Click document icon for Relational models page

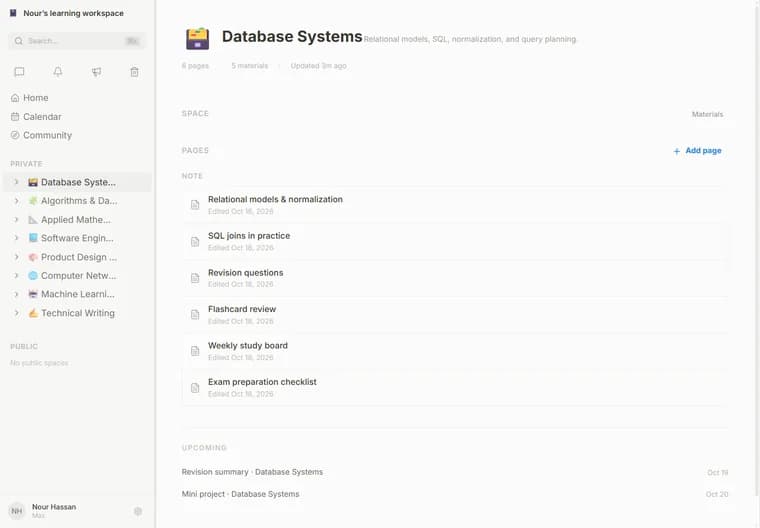pyautogui.click(x=195, y=205)
